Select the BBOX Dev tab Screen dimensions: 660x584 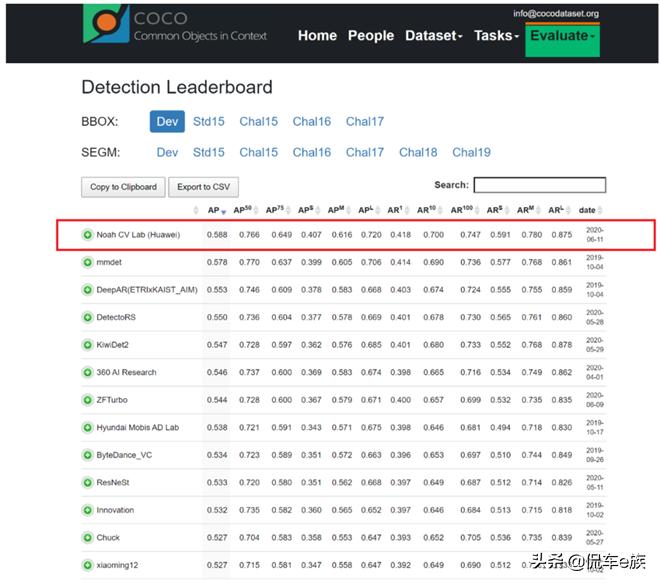pyautogui.click(x=167, y=122)
